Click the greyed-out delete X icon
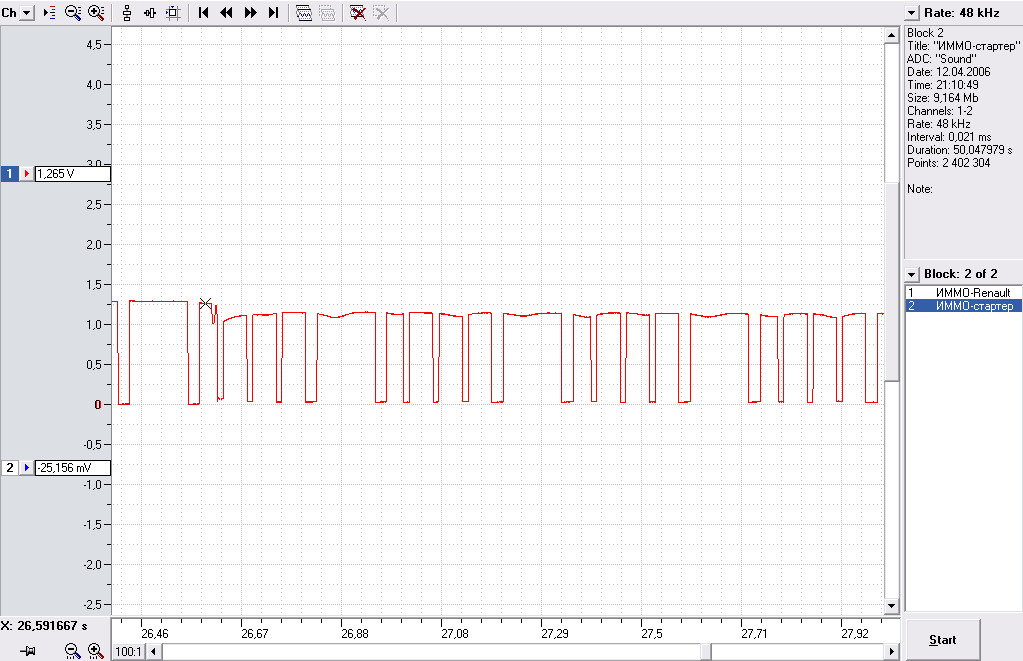1023x661 pixels. [x=381, y=13]
